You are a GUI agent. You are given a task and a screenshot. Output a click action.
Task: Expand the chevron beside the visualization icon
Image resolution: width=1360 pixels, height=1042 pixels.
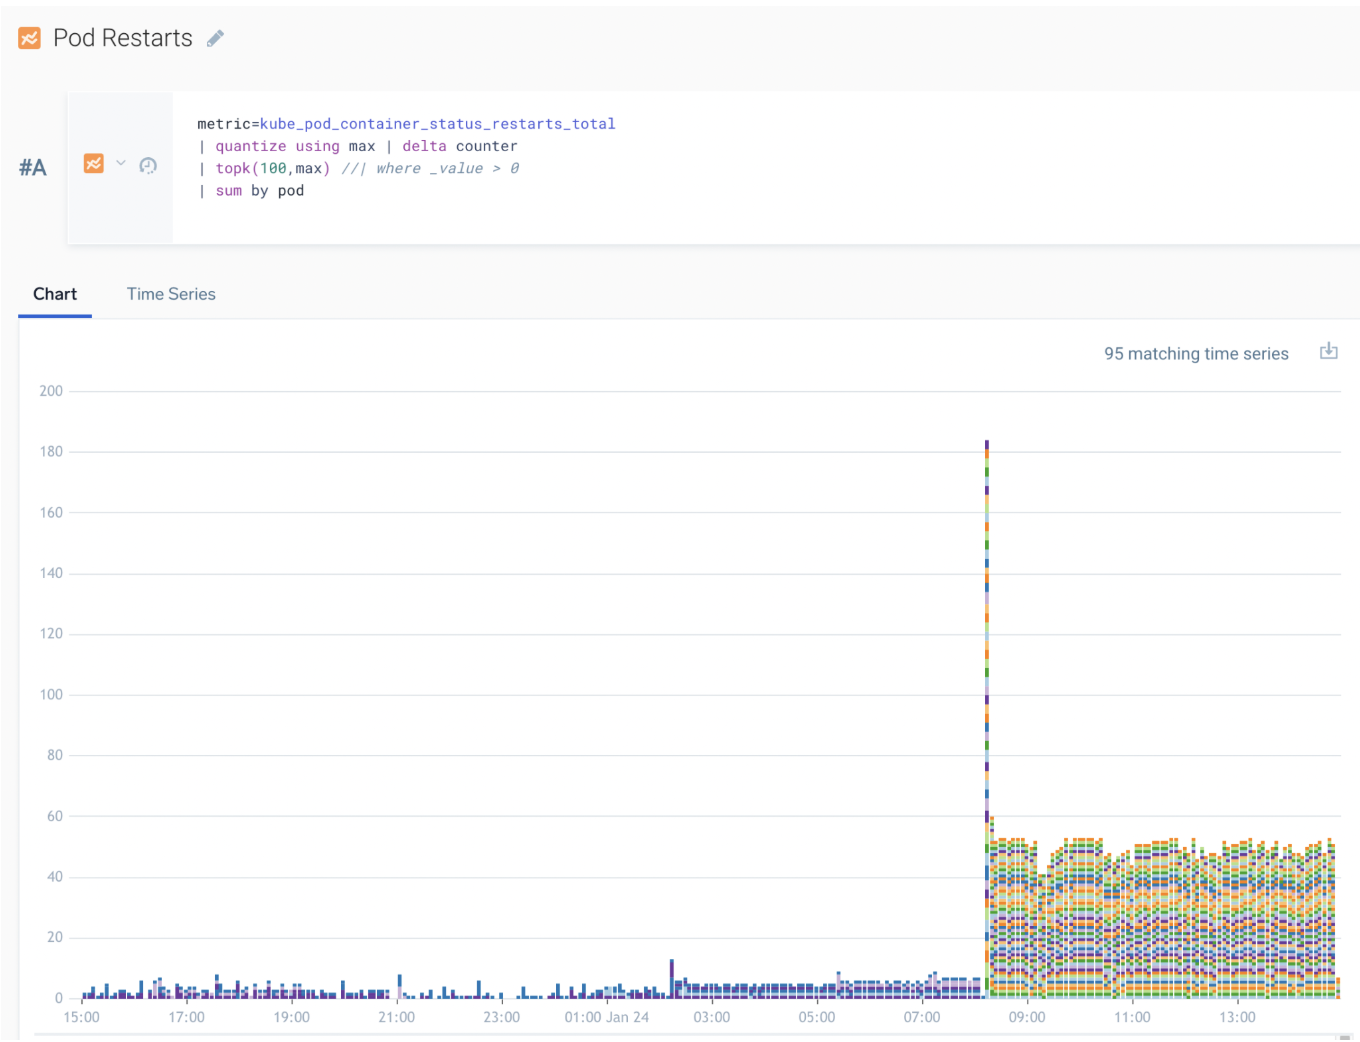(x=120, y=163)
